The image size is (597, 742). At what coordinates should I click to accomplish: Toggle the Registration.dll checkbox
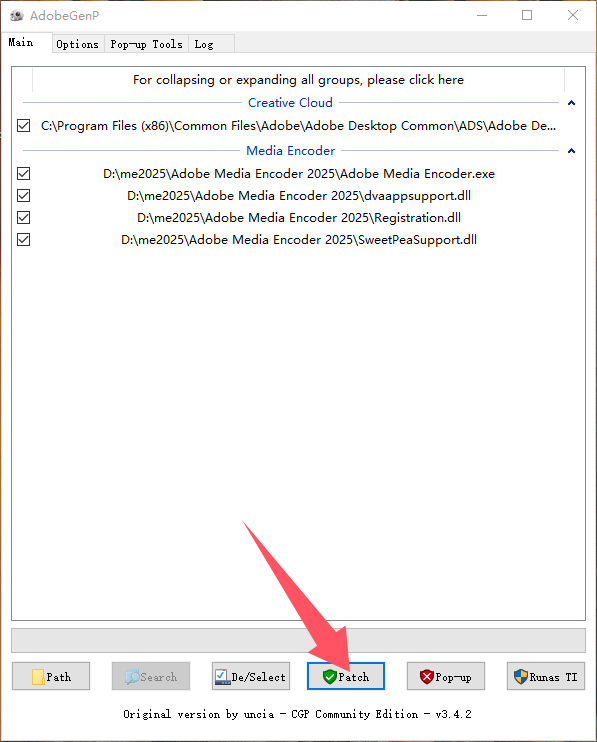tap(23, 217)
